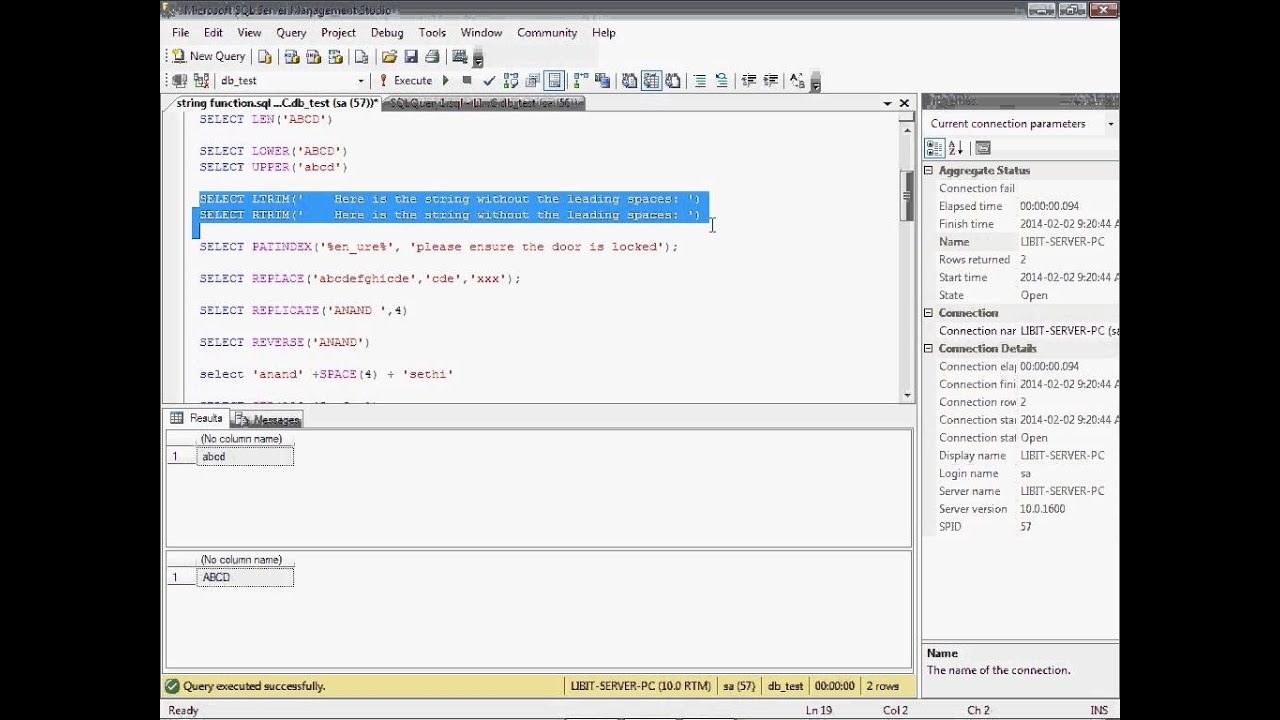The width and height of the screenshot is (1280, 720).
Task: Open the View menu
Action: pyautogui.click(x=249, y=32)
